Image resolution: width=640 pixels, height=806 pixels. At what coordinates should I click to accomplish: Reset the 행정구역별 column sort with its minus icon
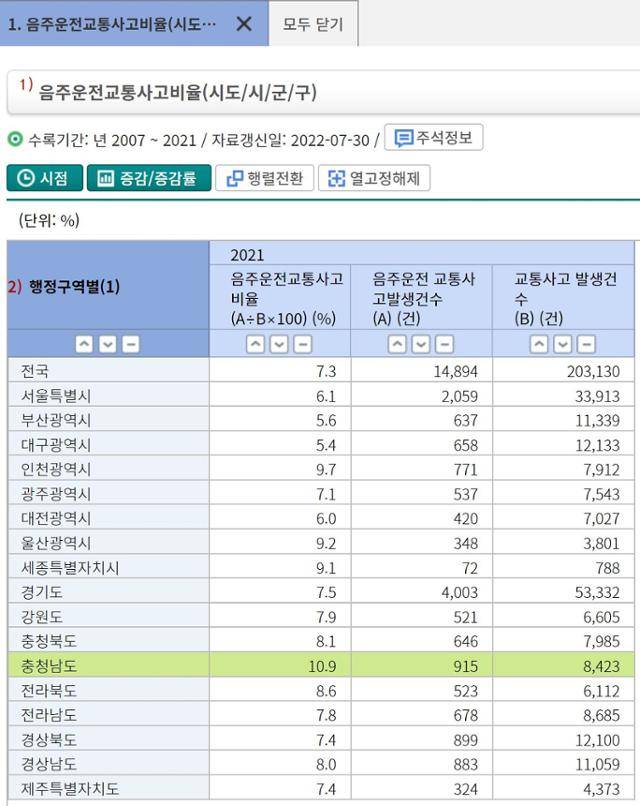click(x=131, y=344)
